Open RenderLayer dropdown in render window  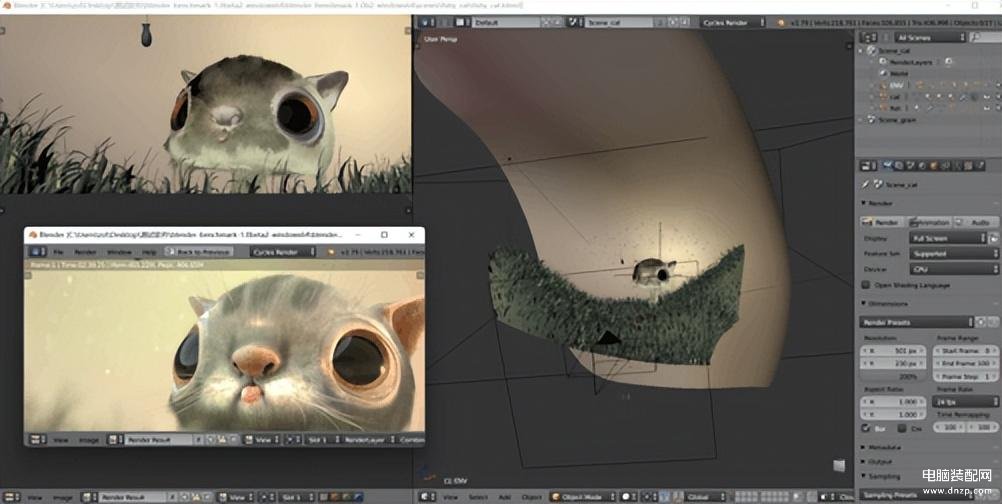368,440
